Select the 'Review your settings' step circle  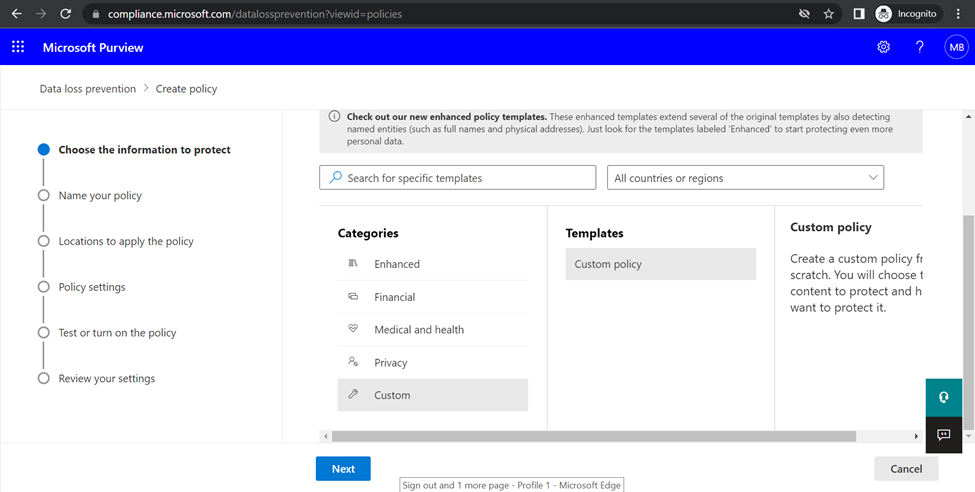coord(44,378)
